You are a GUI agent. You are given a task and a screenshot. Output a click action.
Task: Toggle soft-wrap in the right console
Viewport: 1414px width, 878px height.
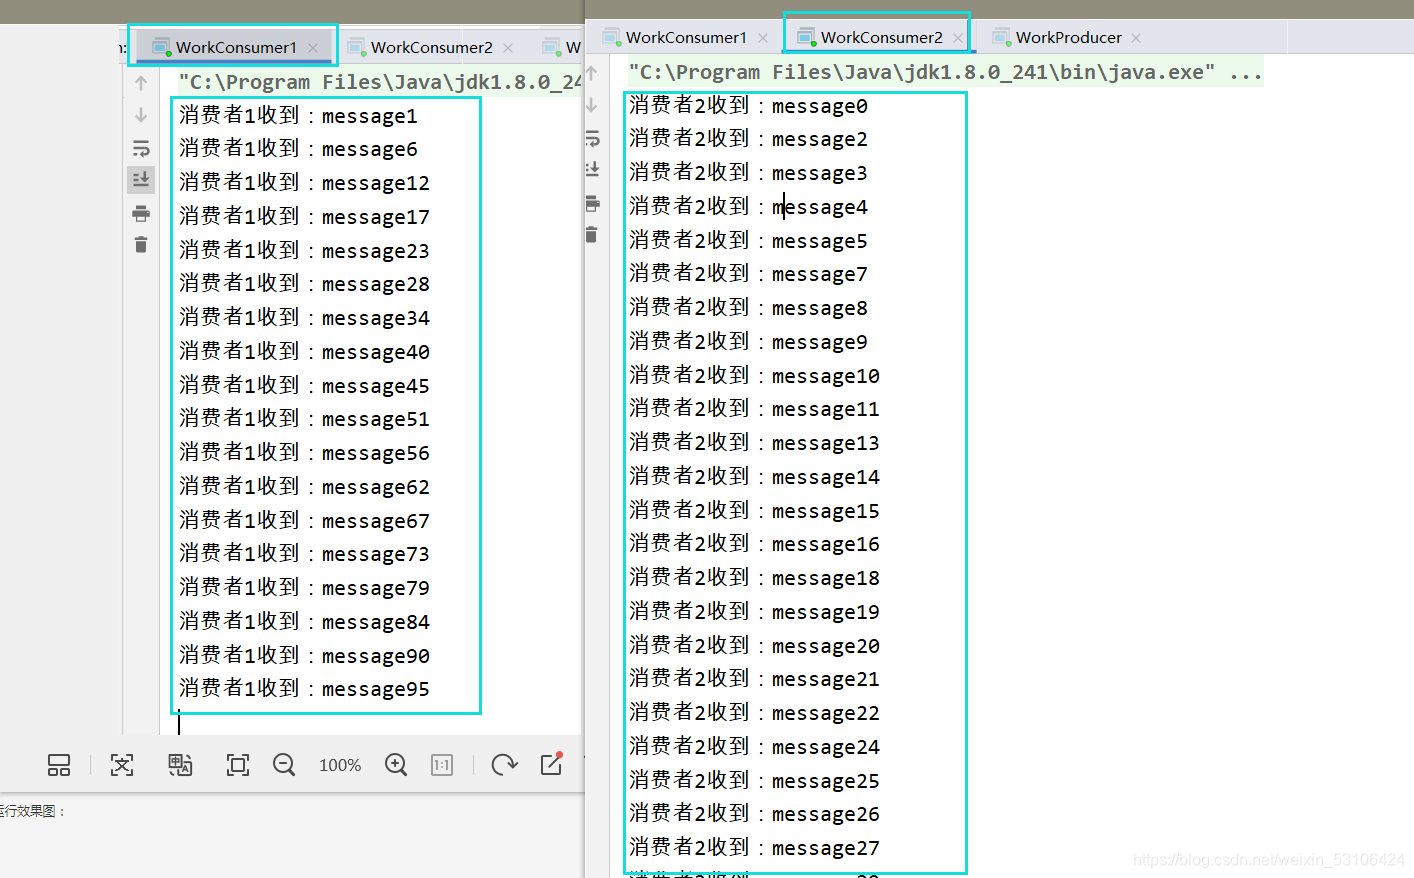[x=592, y=138]
